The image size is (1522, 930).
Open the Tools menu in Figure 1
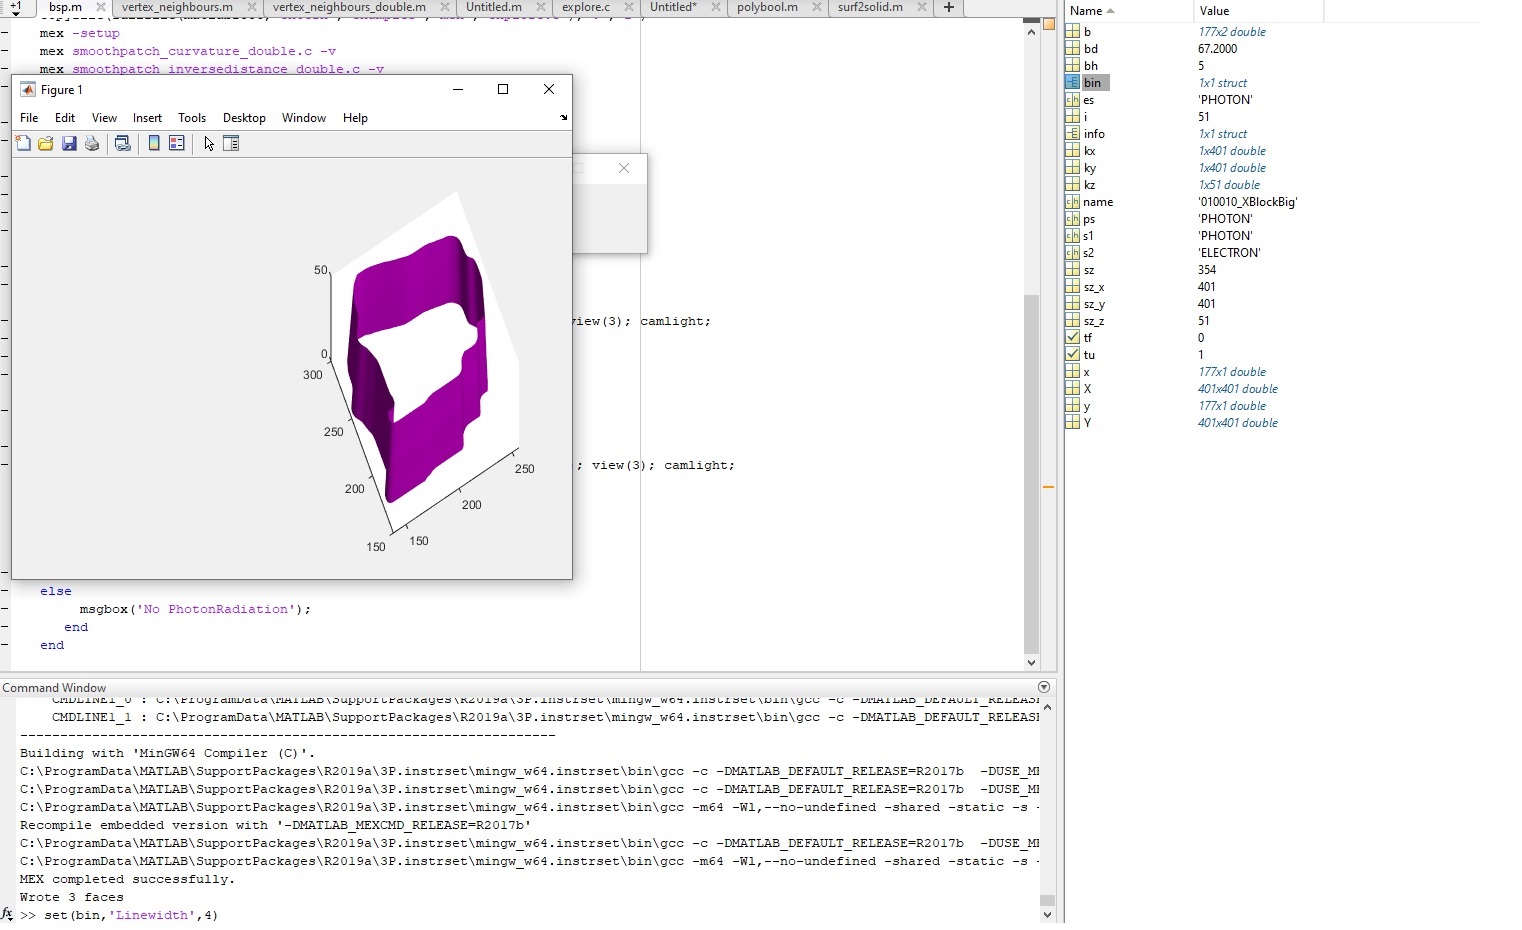point(191,118)
